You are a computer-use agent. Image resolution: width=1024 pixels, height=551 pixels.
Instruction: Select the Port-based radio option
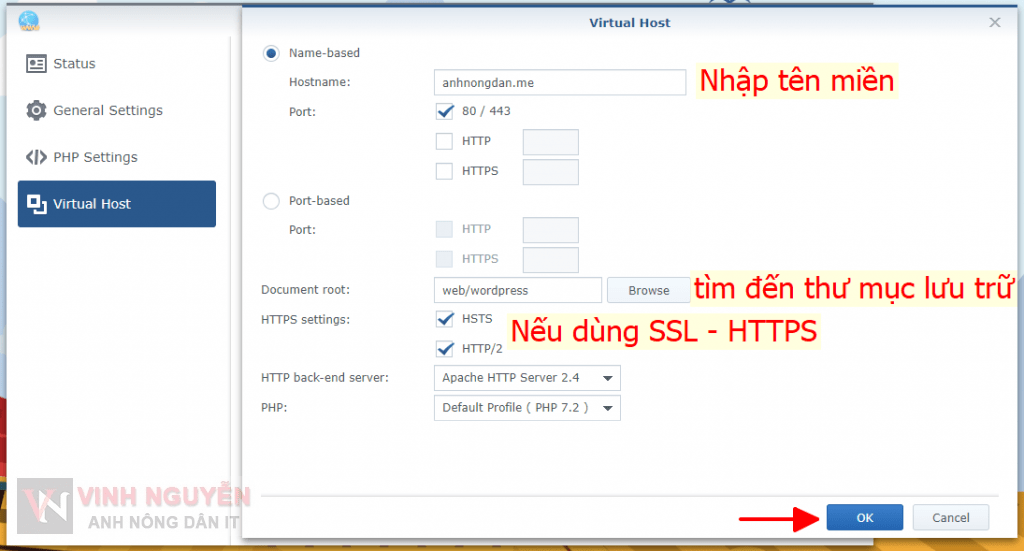click(271, 201)
